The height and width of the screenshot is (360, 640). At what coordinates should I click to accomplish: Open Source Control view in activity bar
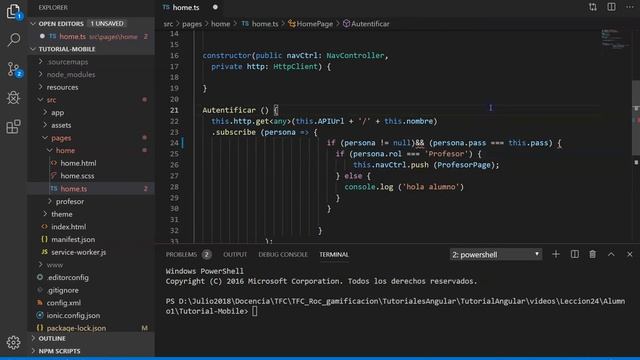[13, 69]
